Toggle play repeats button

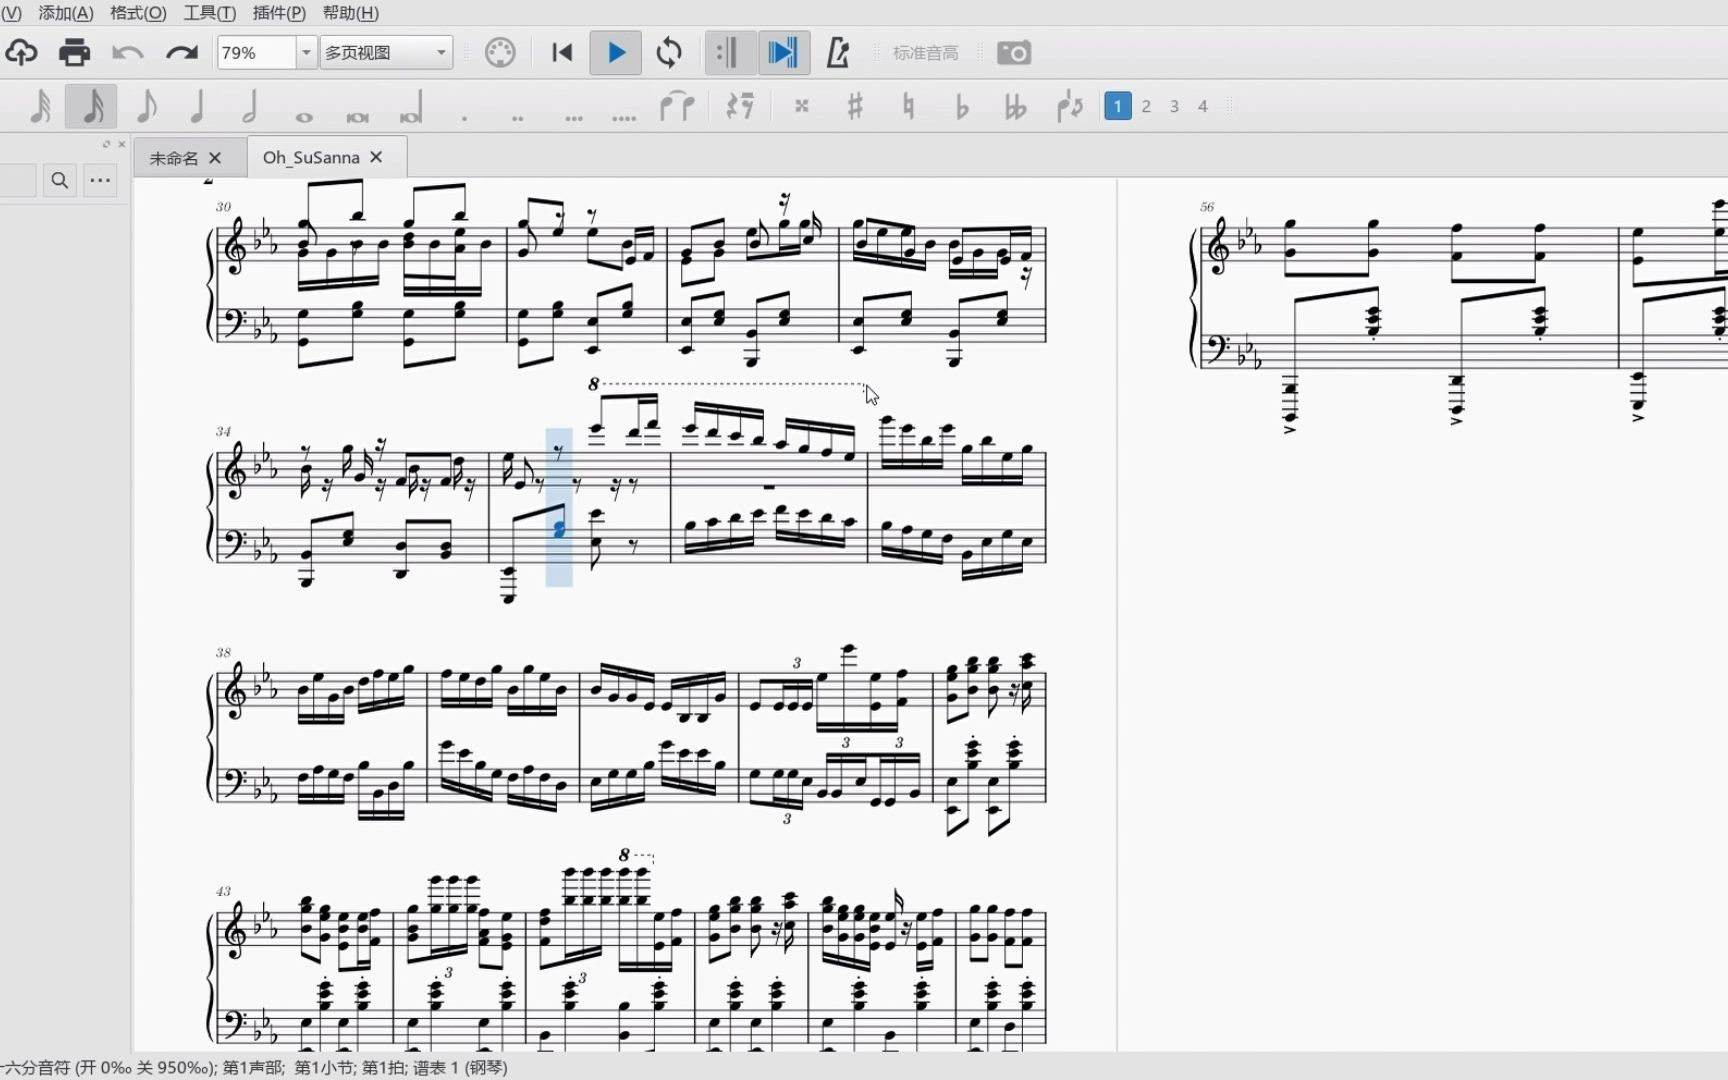click(730, 52)
